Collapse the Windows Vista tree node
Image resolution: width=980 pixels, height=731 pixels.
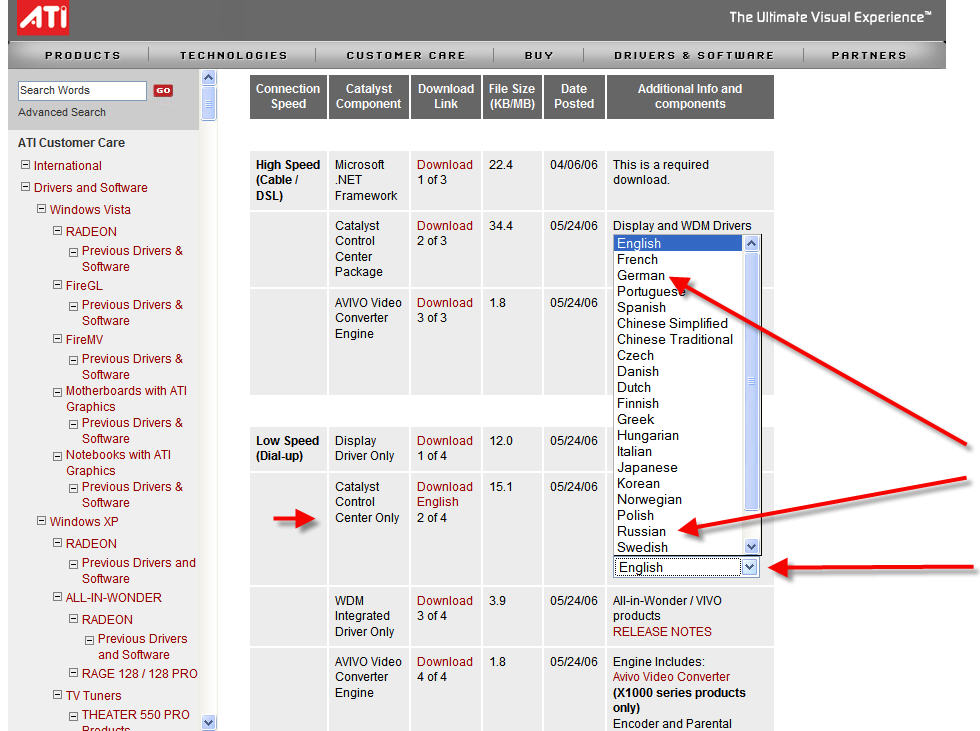pos(42,210)
